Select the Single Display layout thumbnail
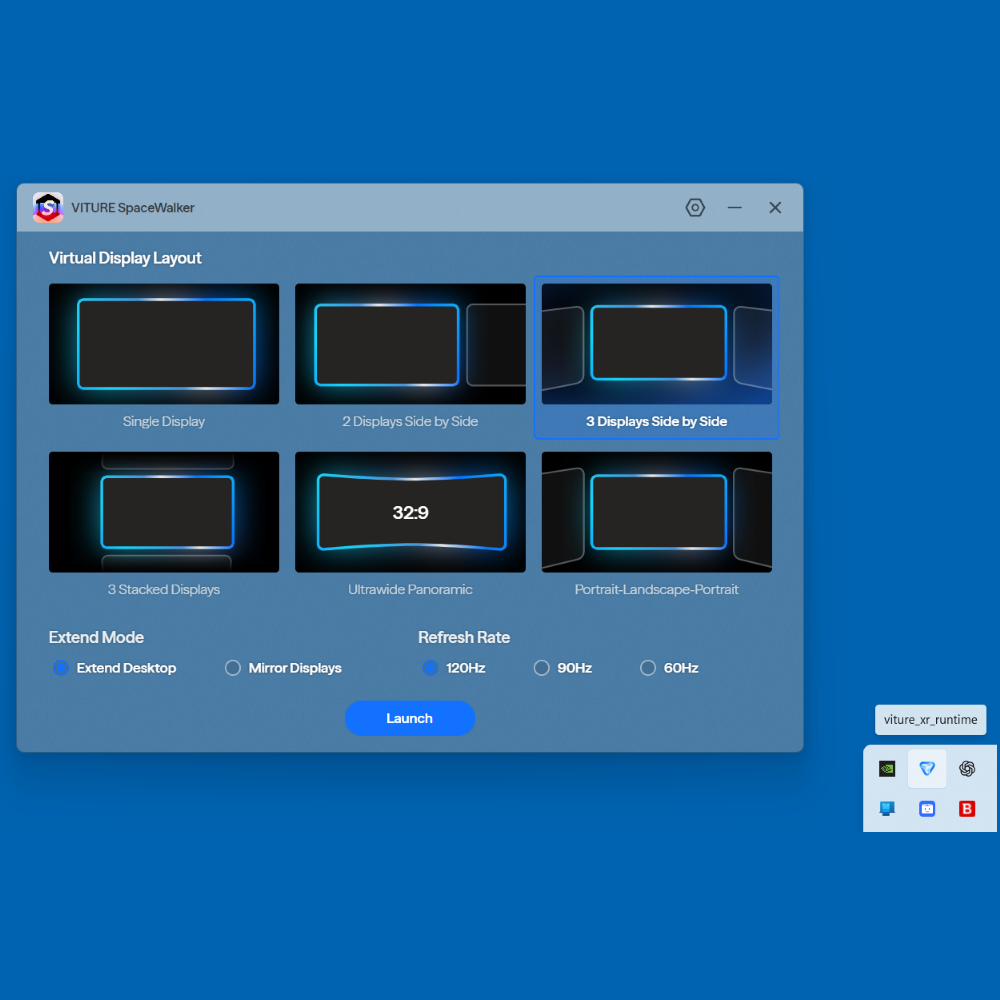 164,344
